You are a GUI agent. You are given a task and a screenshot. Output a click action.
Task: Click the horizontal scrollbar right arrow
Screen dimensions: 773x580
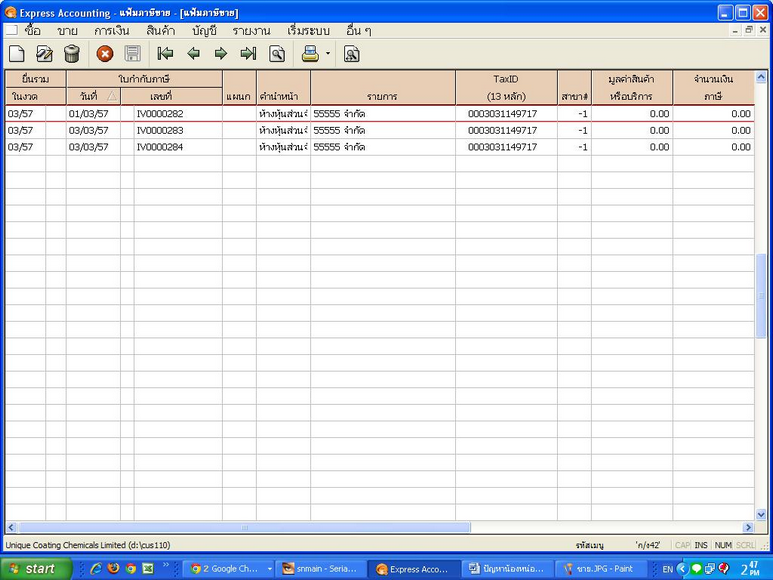click(x=747, y=527)
